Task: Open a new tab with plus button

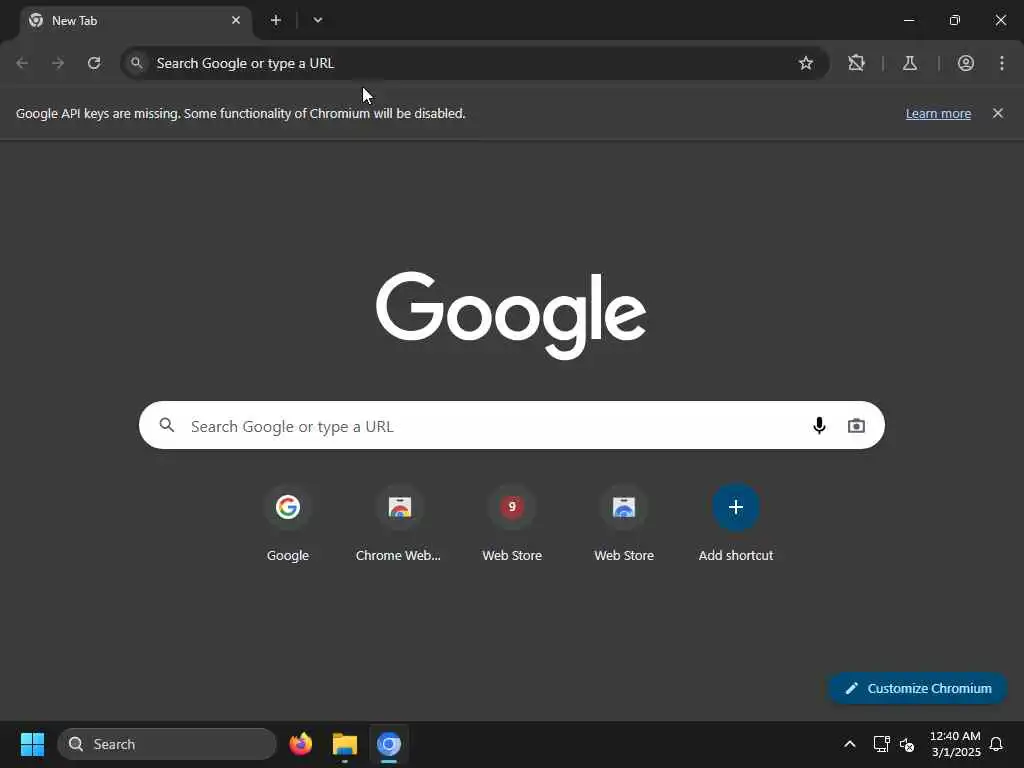Action: click(276, 20)
